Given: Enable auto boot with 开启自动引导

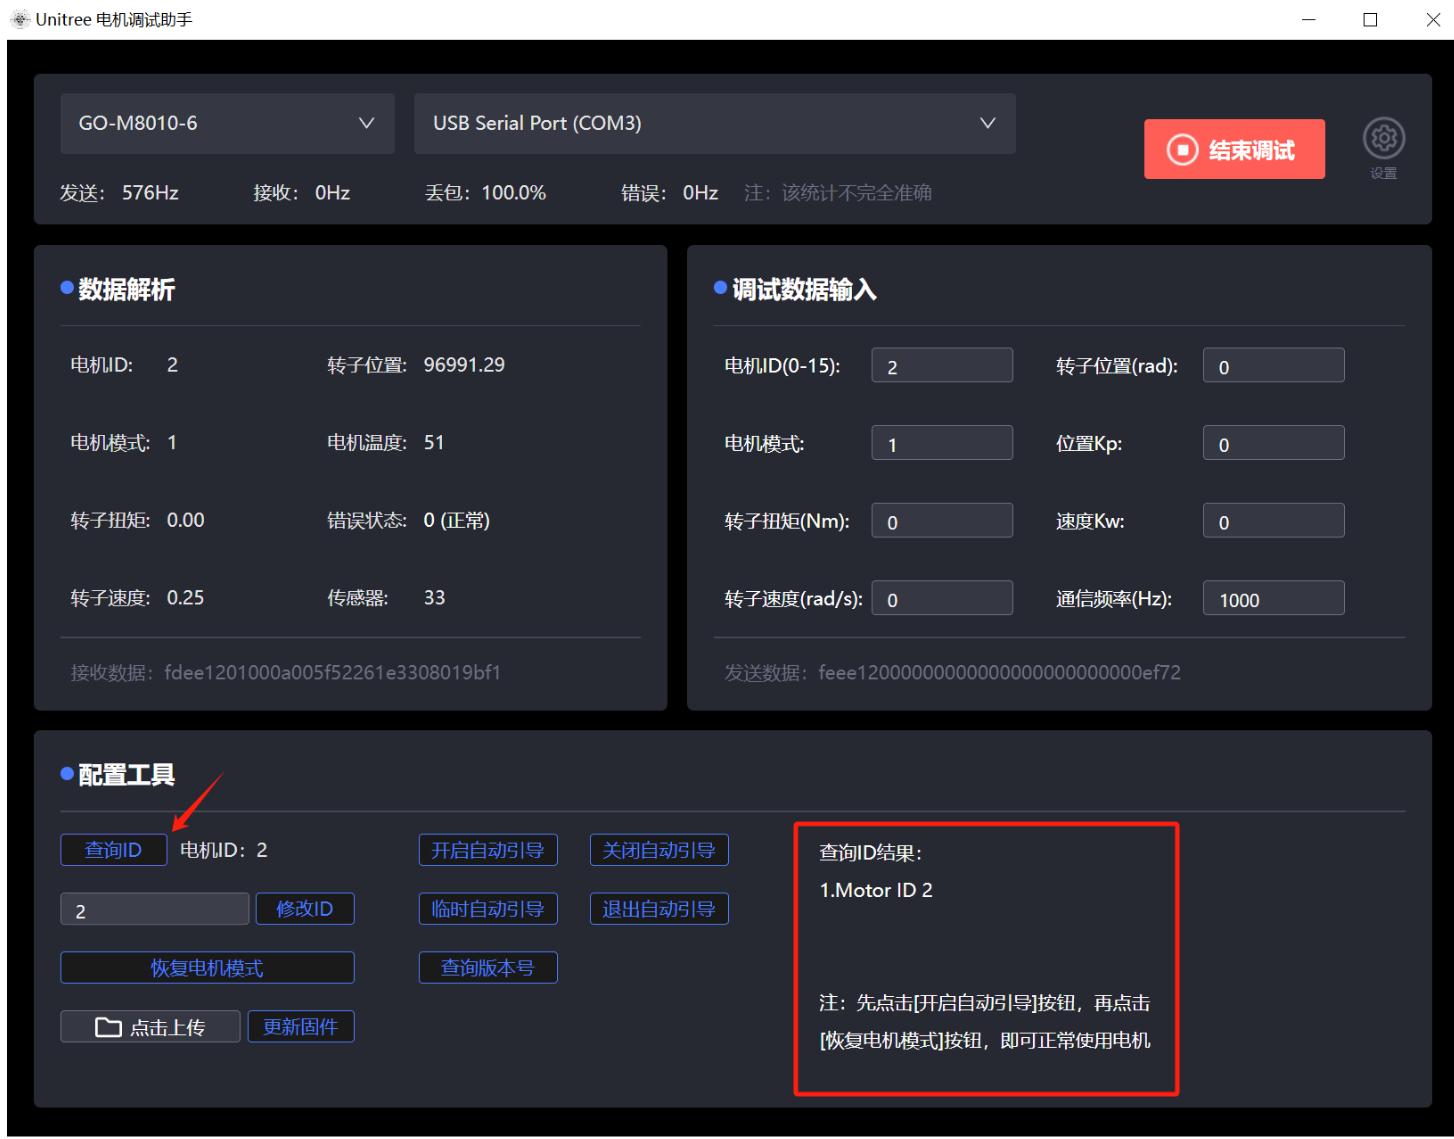Looking at the screenshot, I should (x=487, y=850).
